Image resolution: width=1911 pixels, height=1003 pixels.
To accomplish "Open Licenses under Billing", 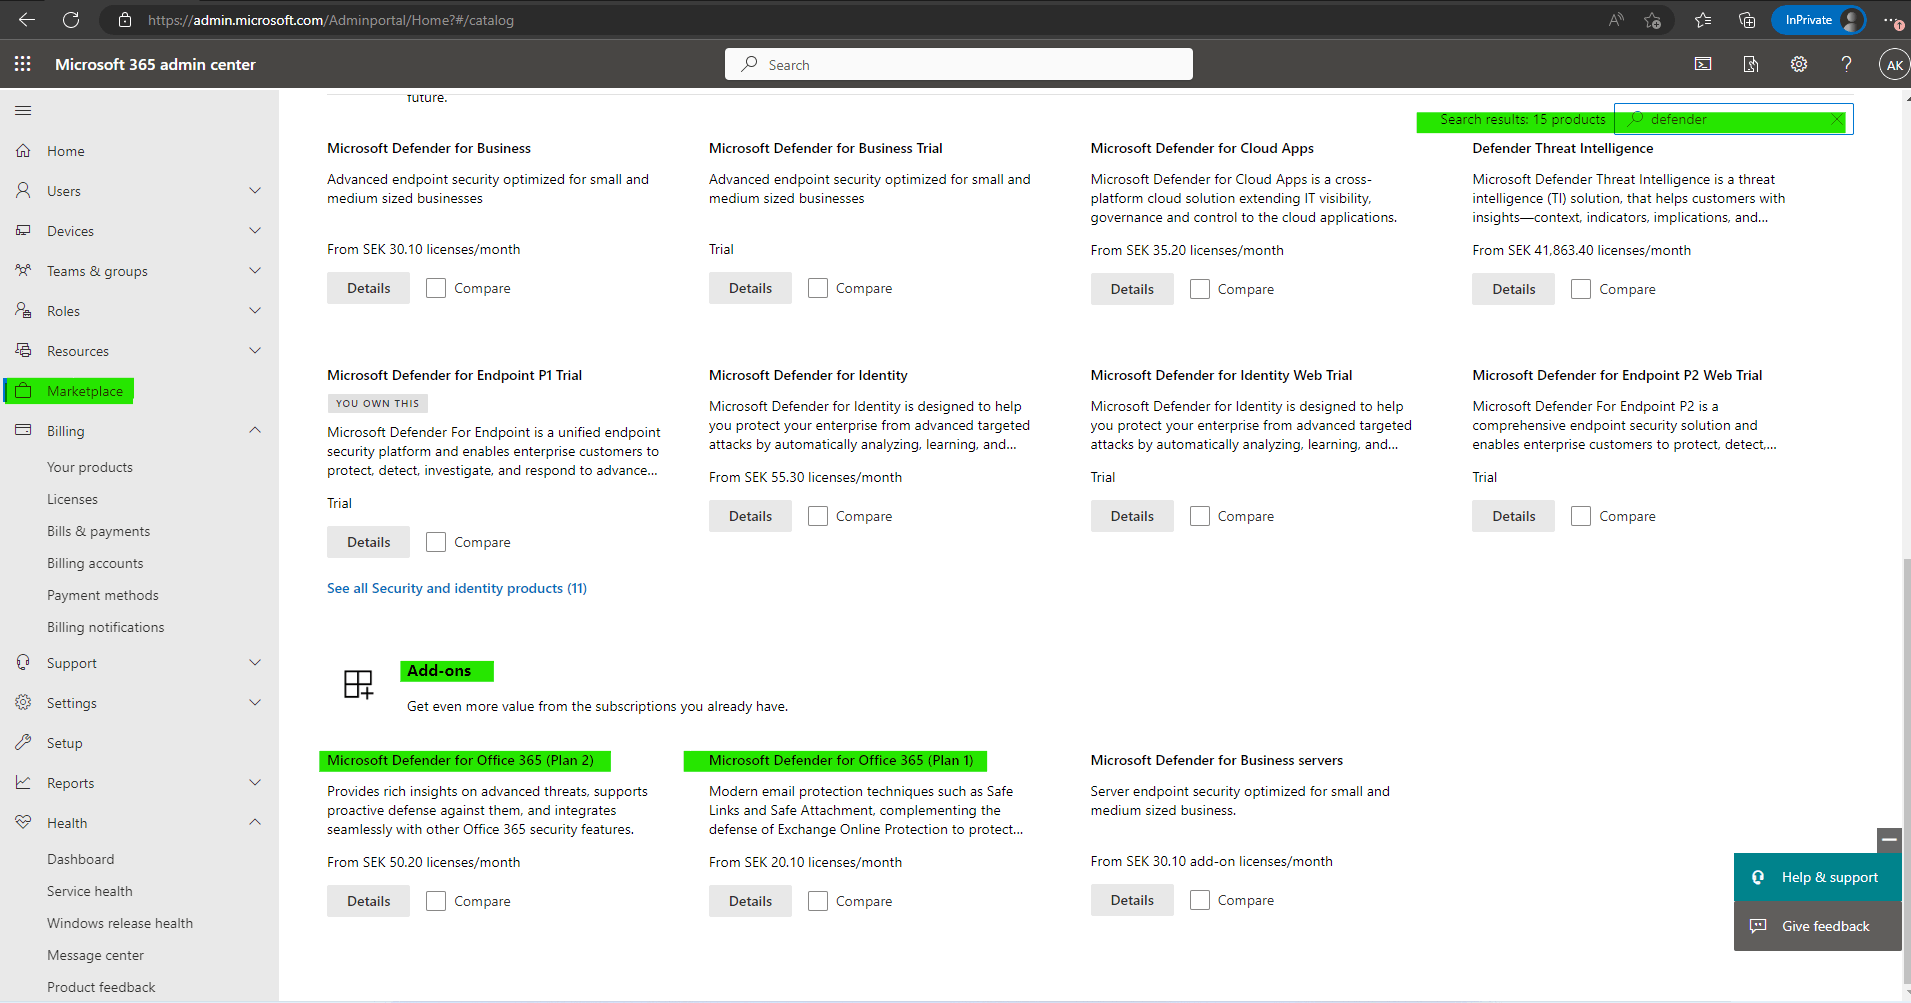I will (72, 499).
